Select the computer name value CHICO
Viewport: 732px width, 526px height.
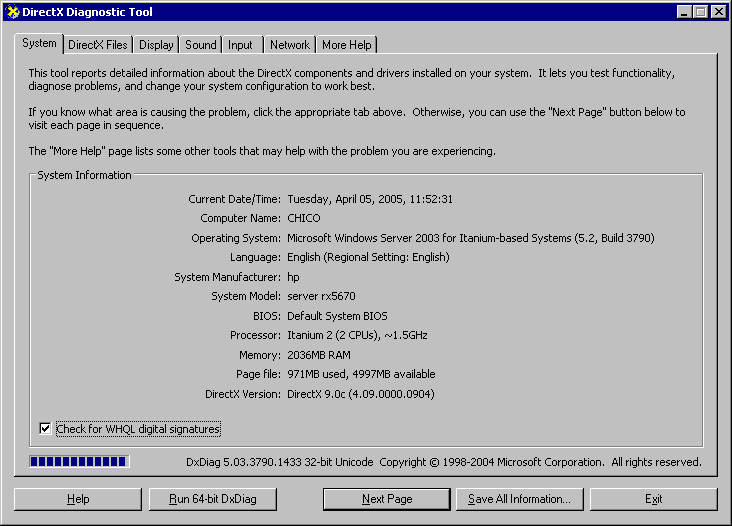[304, 218]
